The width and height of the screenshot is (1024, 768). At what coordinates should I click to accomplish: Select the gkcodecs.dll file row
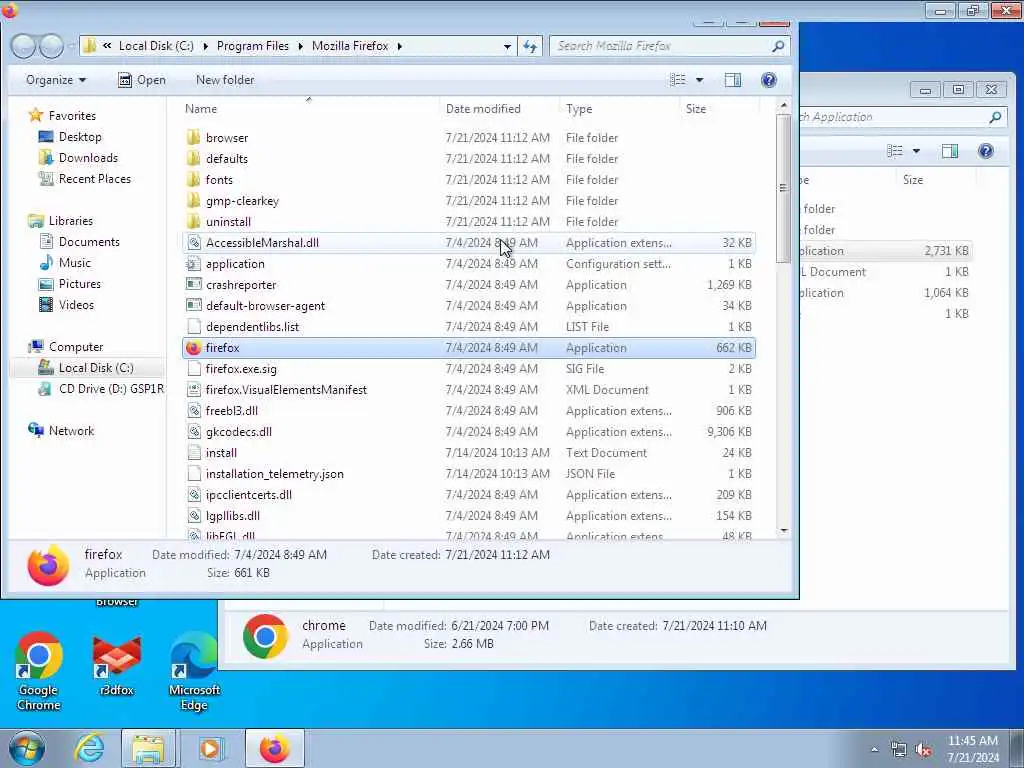tap(469, 432)
